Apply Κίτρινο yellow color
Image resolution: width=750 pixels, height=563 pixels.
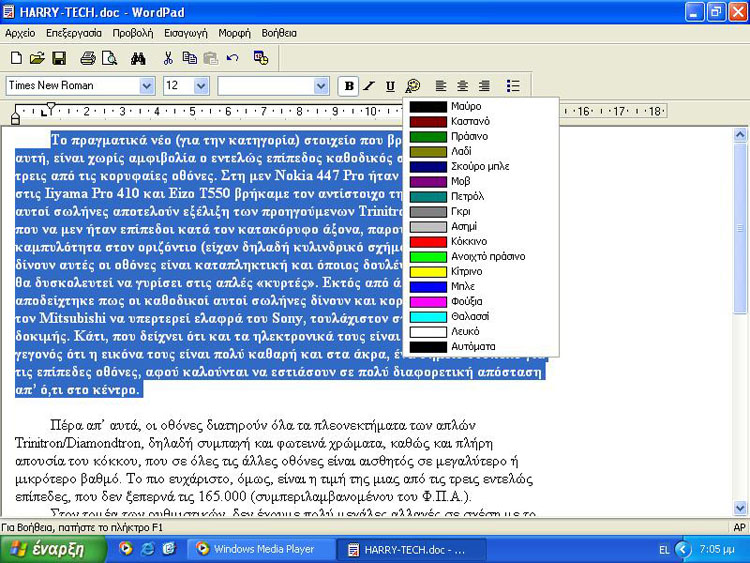481,271
